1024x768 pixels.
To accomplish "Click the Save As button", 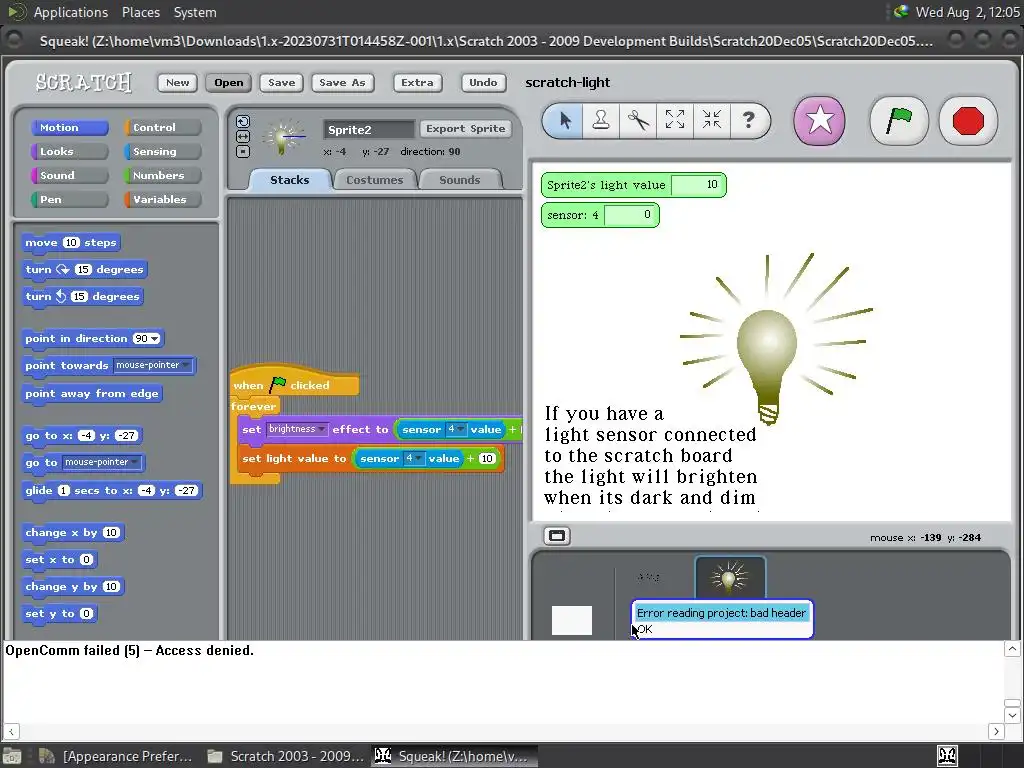I will click(x=342, y=82).
